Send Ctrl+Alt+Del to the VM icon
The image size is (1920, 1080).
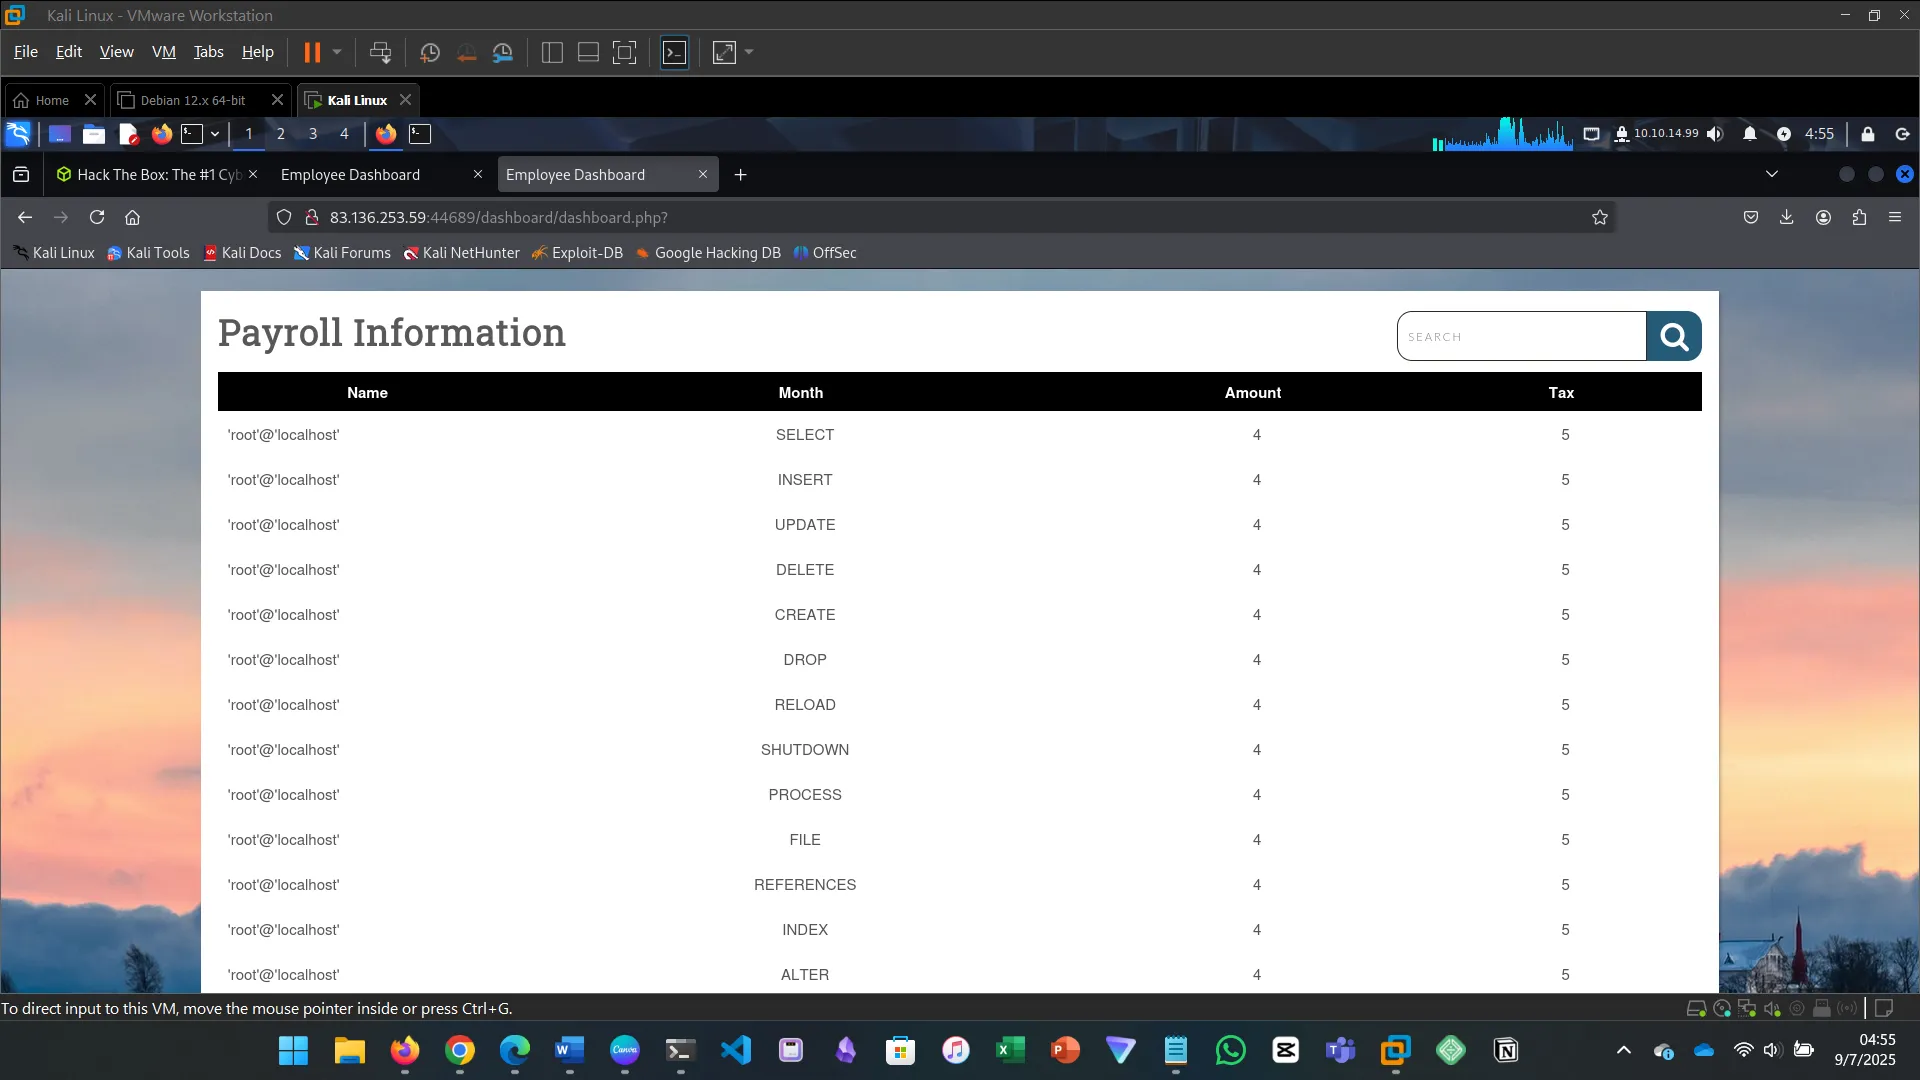pyautogui.click(x=380, y=52)
